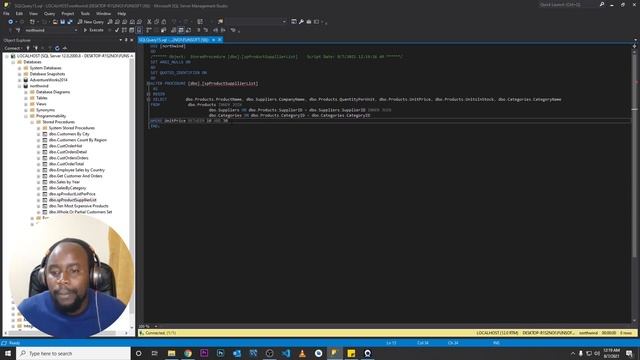Select System Stored Procedures folder

[x=71, y=128]
